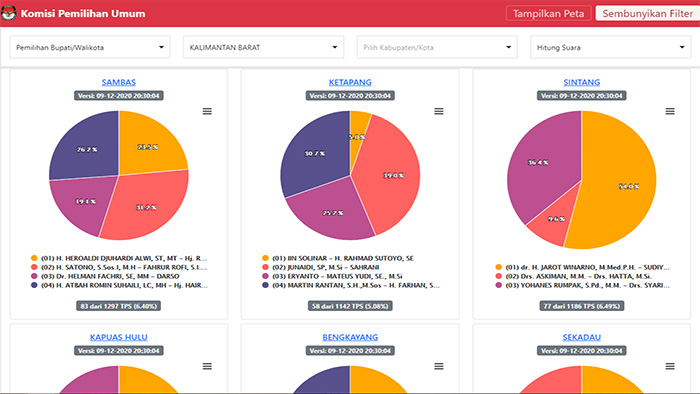This screenshot has width=700, height=394.
Task: Click "77 dari 1186 TPS" badge
Action: point(582,306)
